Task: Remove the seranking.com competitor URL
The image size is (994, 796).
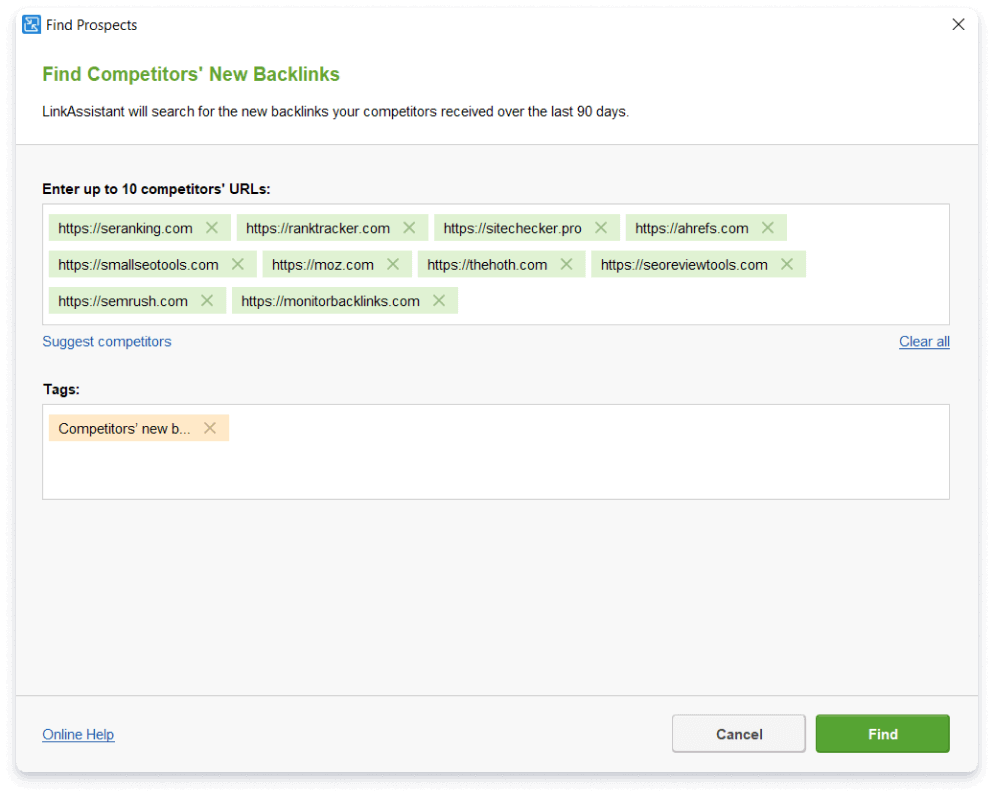Action: [x=212, y=228]
